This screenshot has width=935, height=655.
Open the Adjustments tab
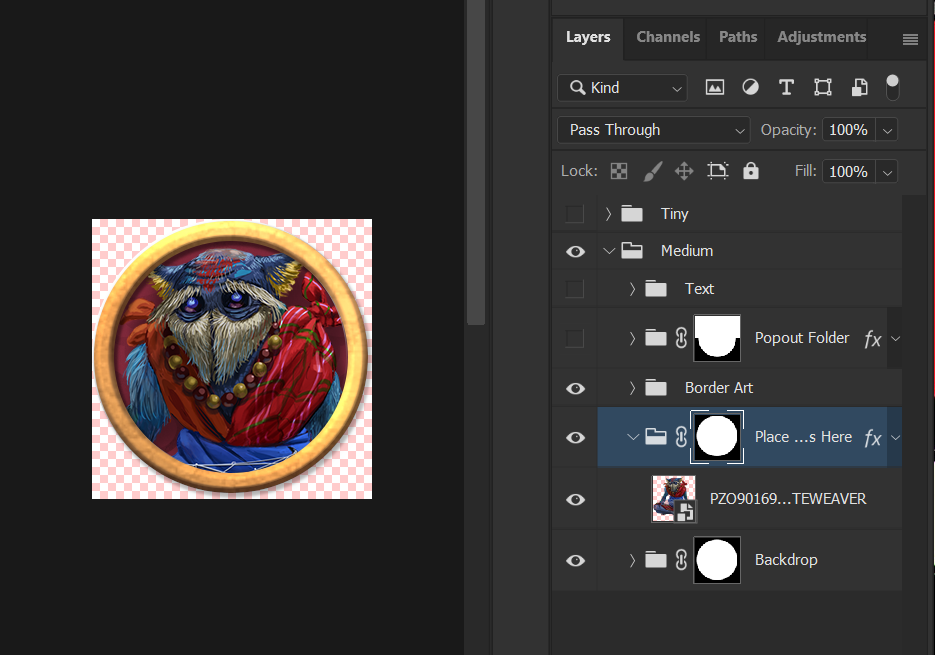821,37
